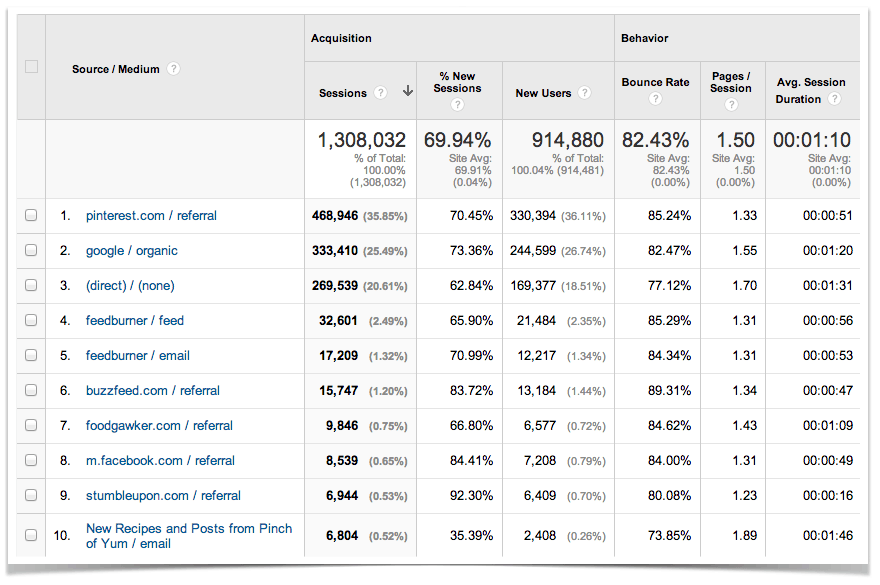The width and height of the screenshot is (880, 585).
Task: Click help icon next to Source / Medium
Action: coord(174,69)
